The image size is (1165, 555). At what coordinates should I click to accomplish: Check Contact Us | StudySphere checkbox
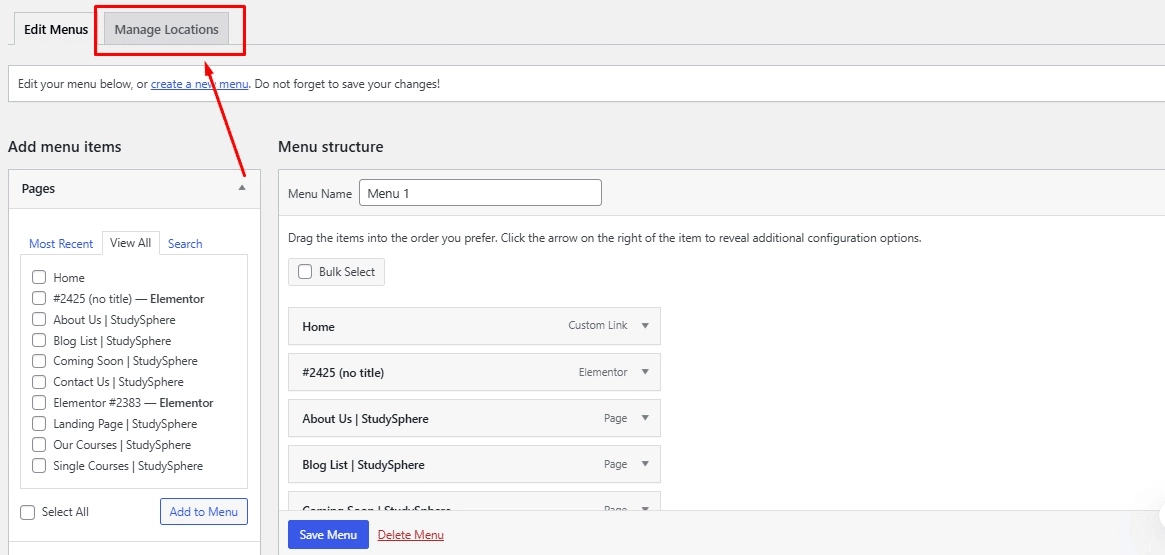point(39,382)
